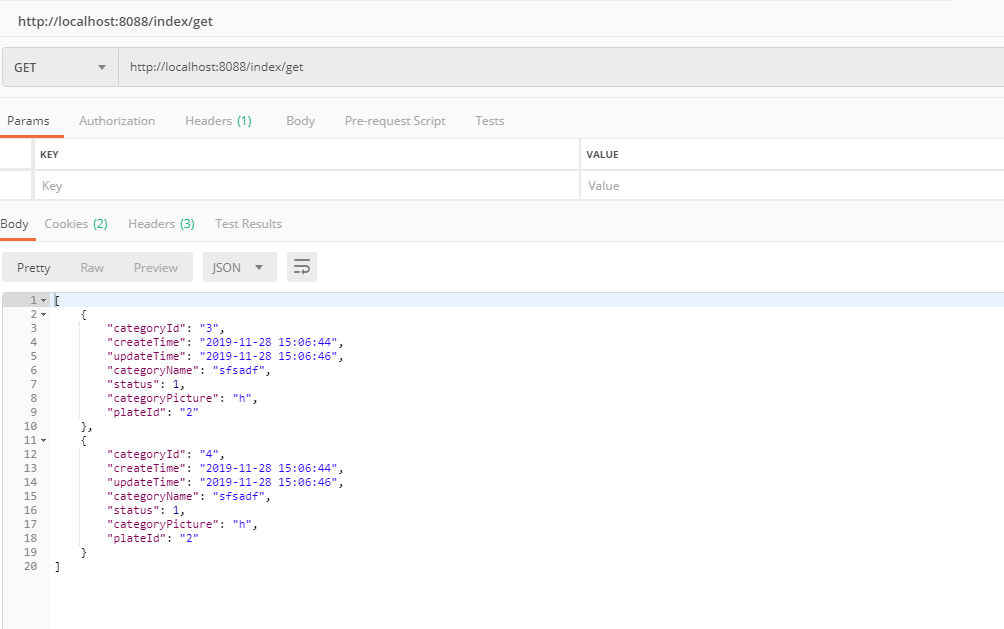Image resolution: width=1004 pixels, height=629 pixels.
Task: Click the "plateId" entry on line 18
Action: coord(153,539)
